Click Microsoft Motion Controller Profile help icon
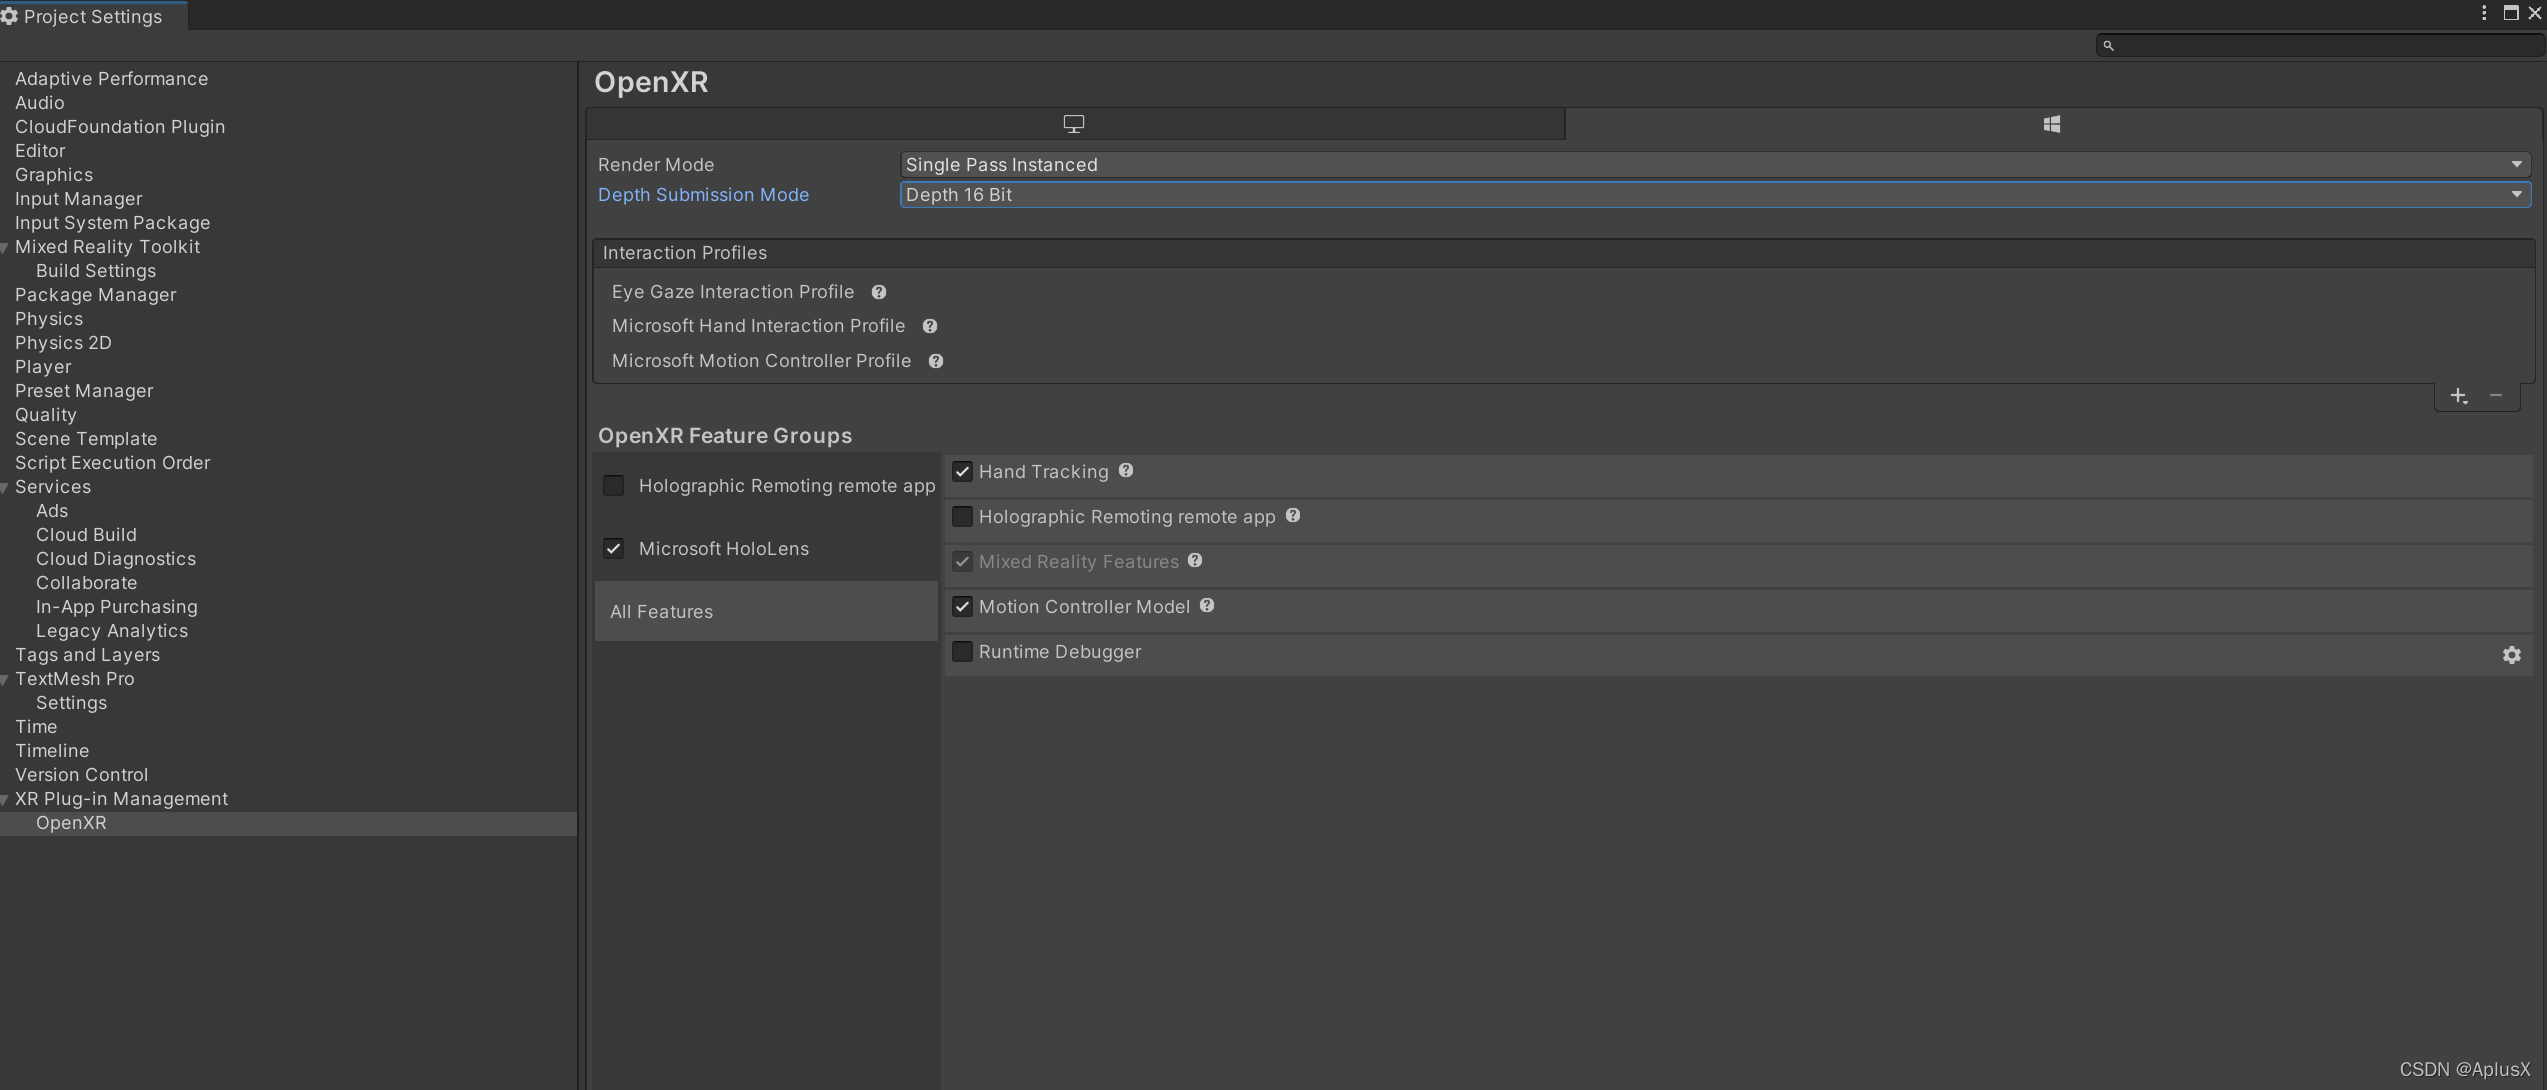 tap(936, 361)
